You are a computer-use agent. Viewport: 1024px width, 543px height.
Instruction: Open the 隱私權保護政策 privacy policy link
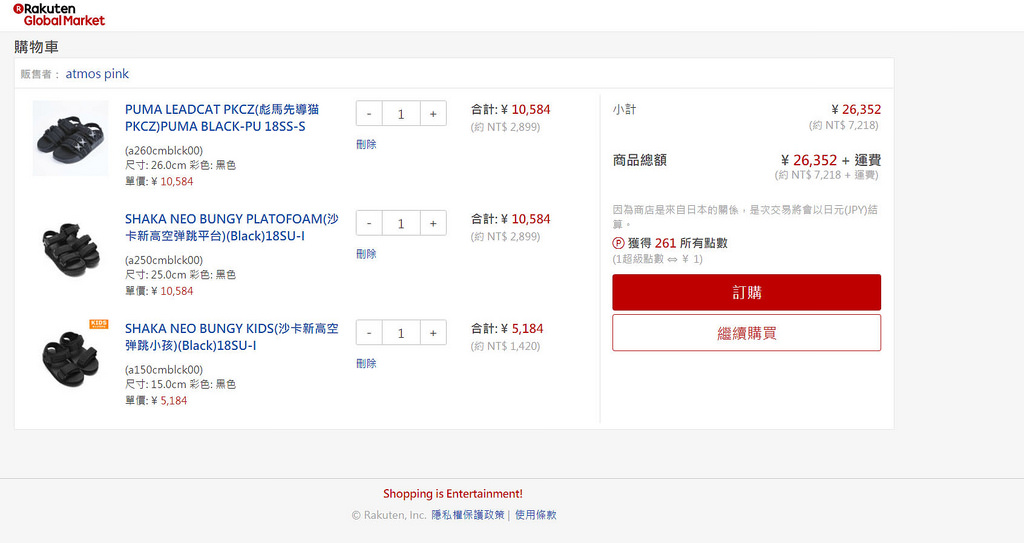(x=468, y=515)
